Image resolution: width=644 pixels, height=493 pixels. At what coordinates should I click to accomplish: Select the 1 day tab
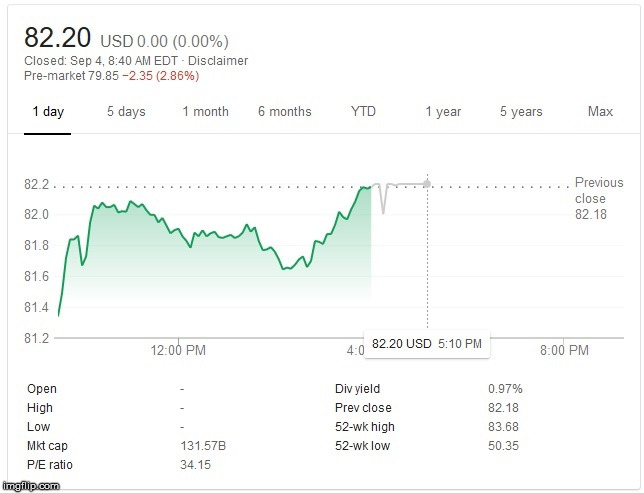point(48,112)
